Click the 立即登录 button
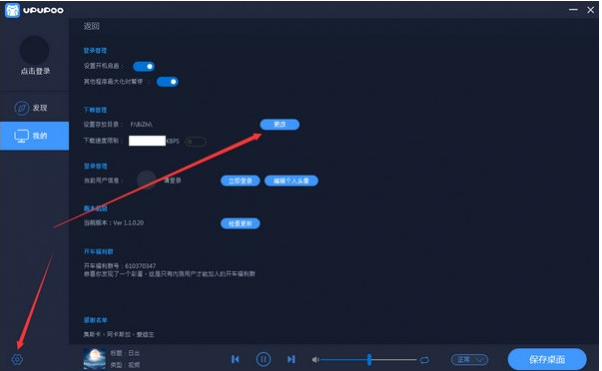602x371 pixels. point(240,181)
